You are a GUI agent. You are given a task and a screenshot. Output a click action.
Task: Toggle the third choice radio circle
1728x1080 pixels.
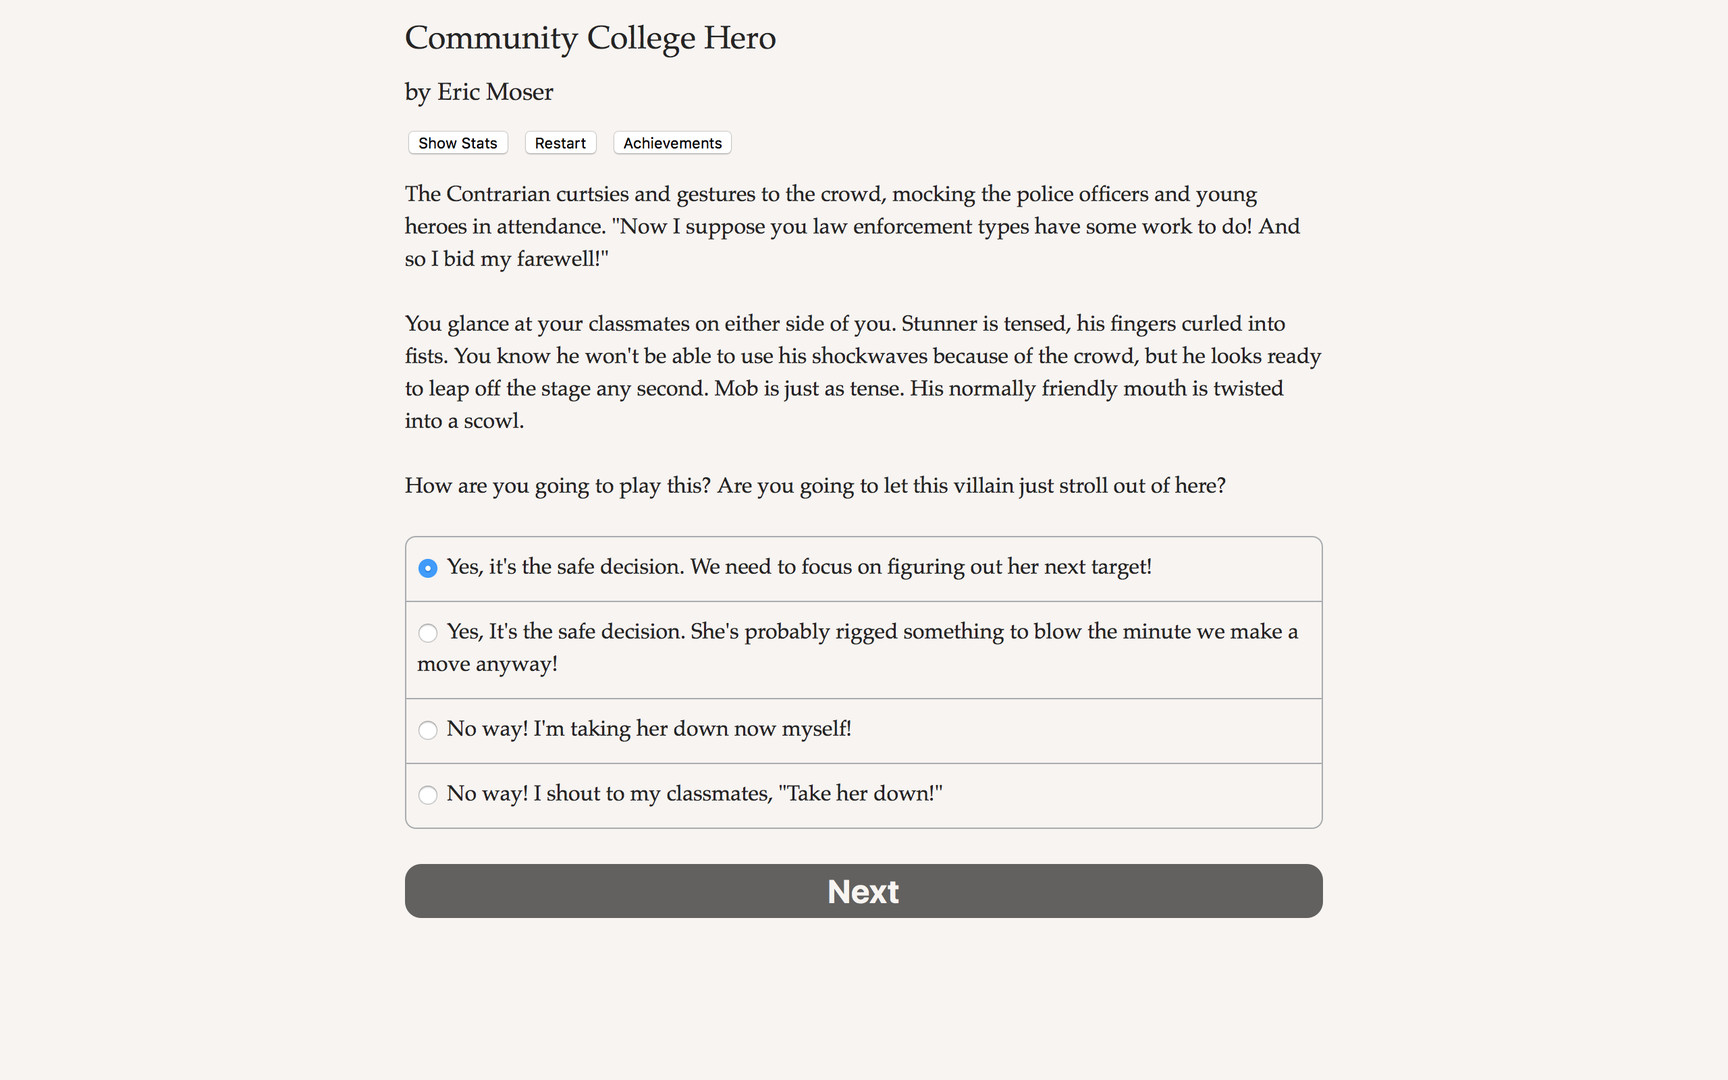(428, 730)
